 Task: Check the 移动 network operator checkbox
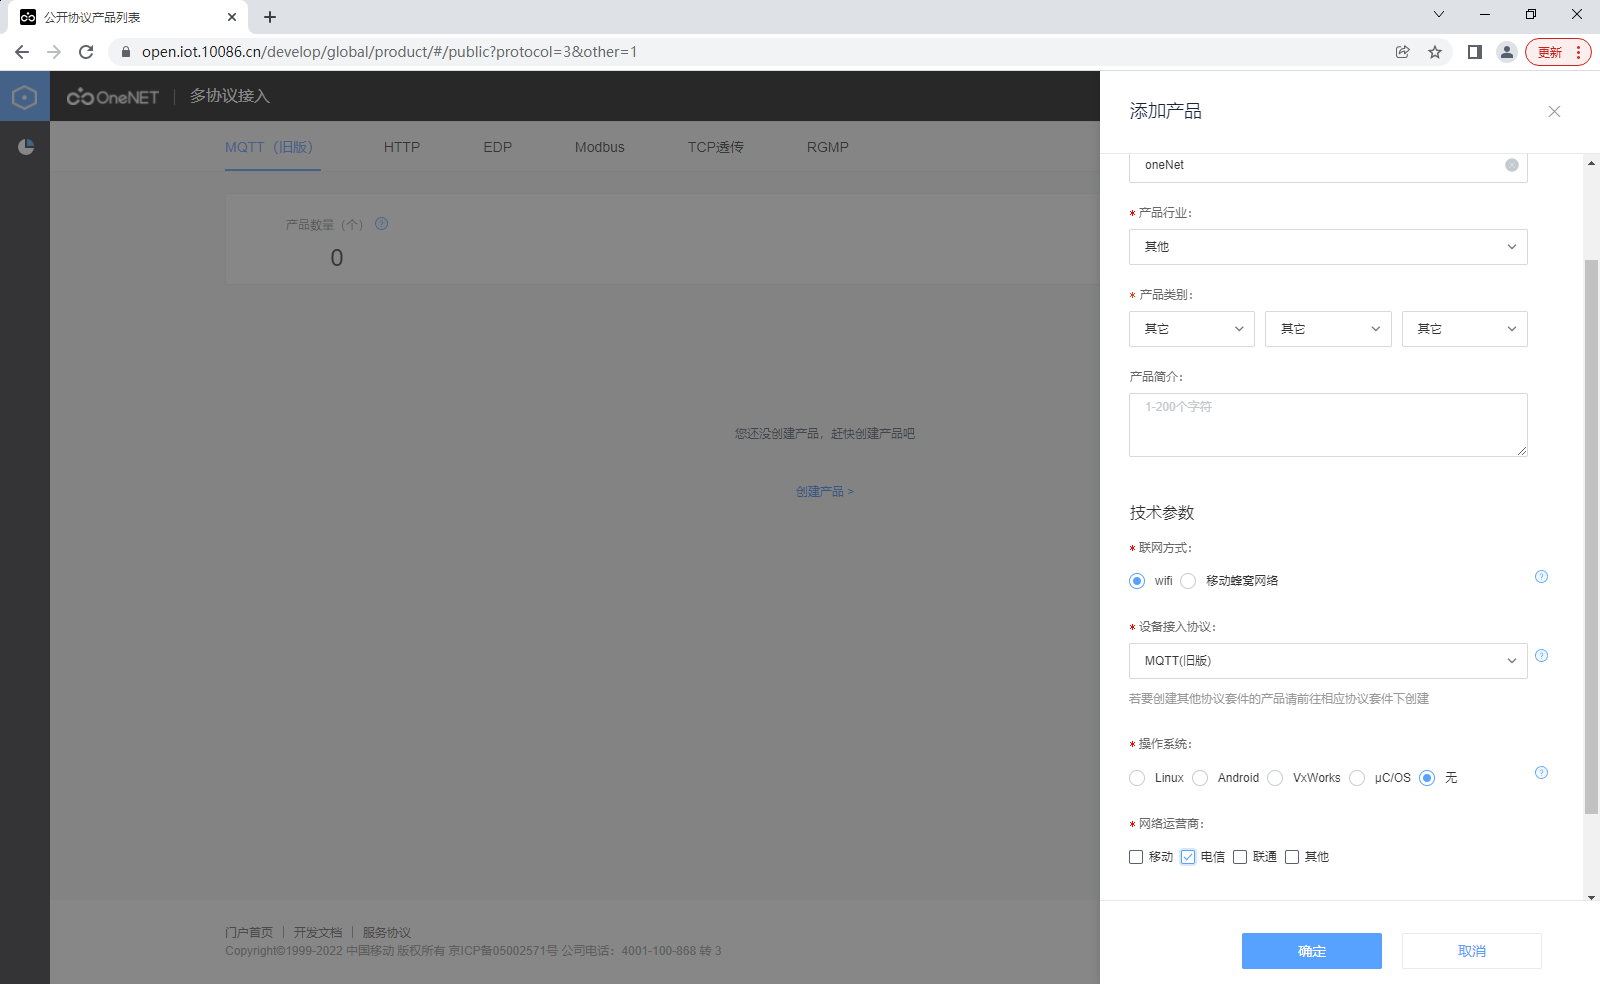coord(1136,857)
